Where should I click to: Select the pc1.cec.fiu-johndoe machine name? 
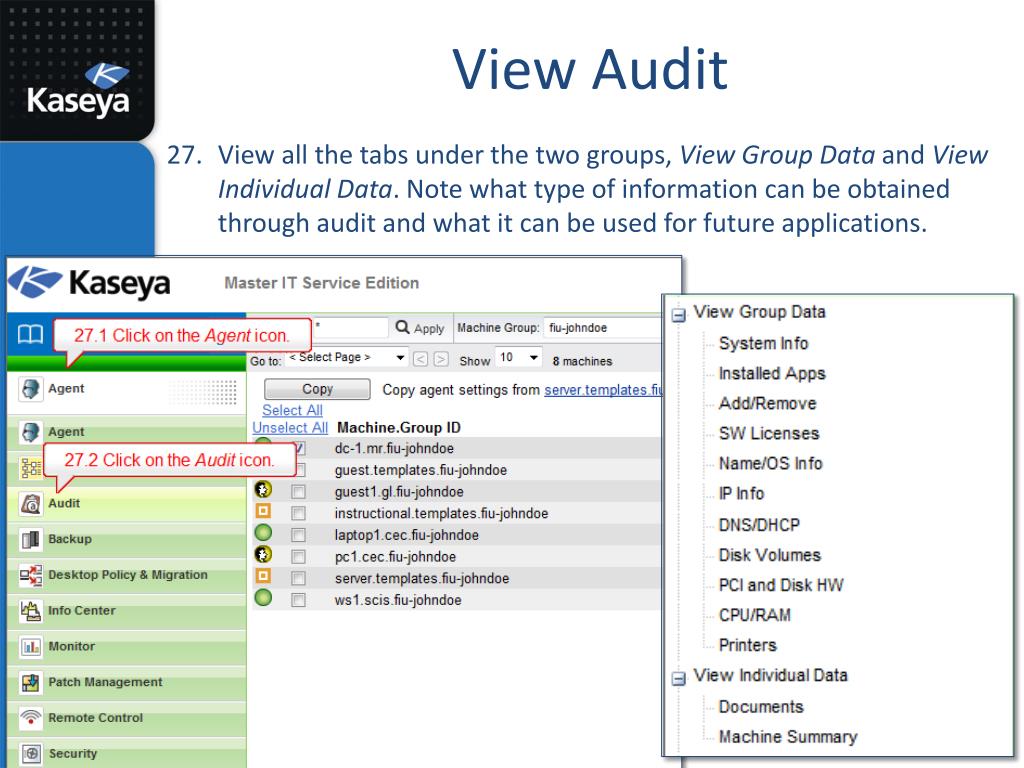395,557
